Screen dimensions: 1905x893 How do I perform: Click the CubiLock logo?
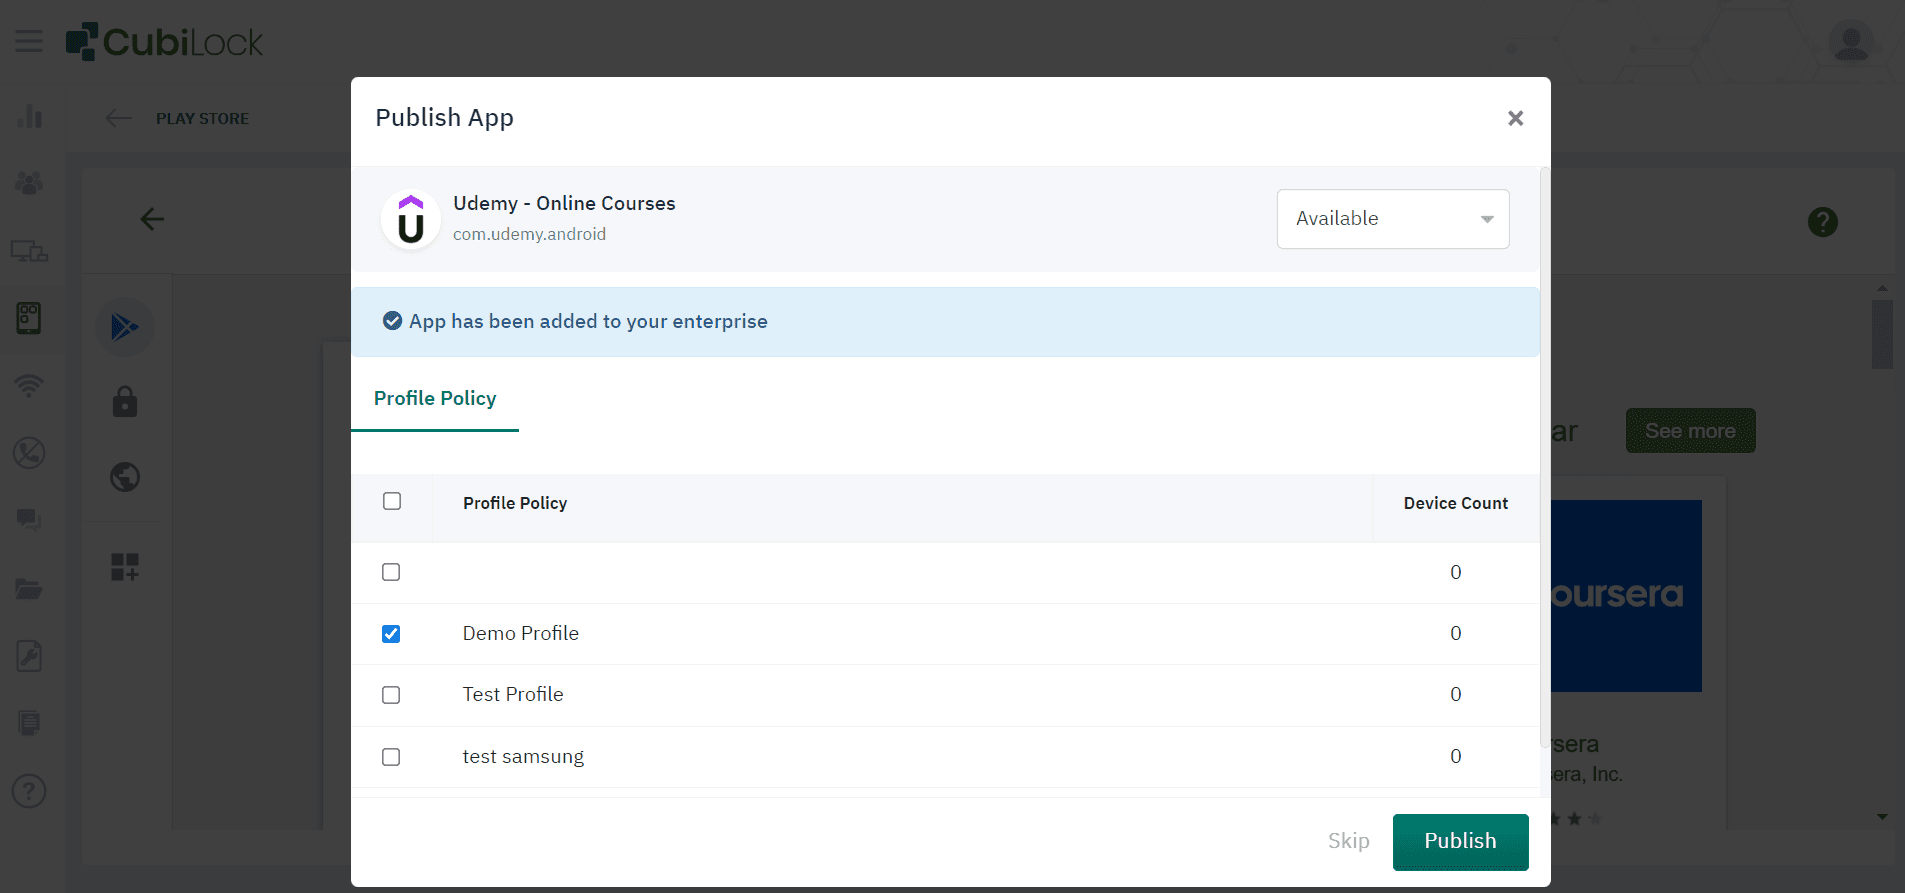coord(164,42)
